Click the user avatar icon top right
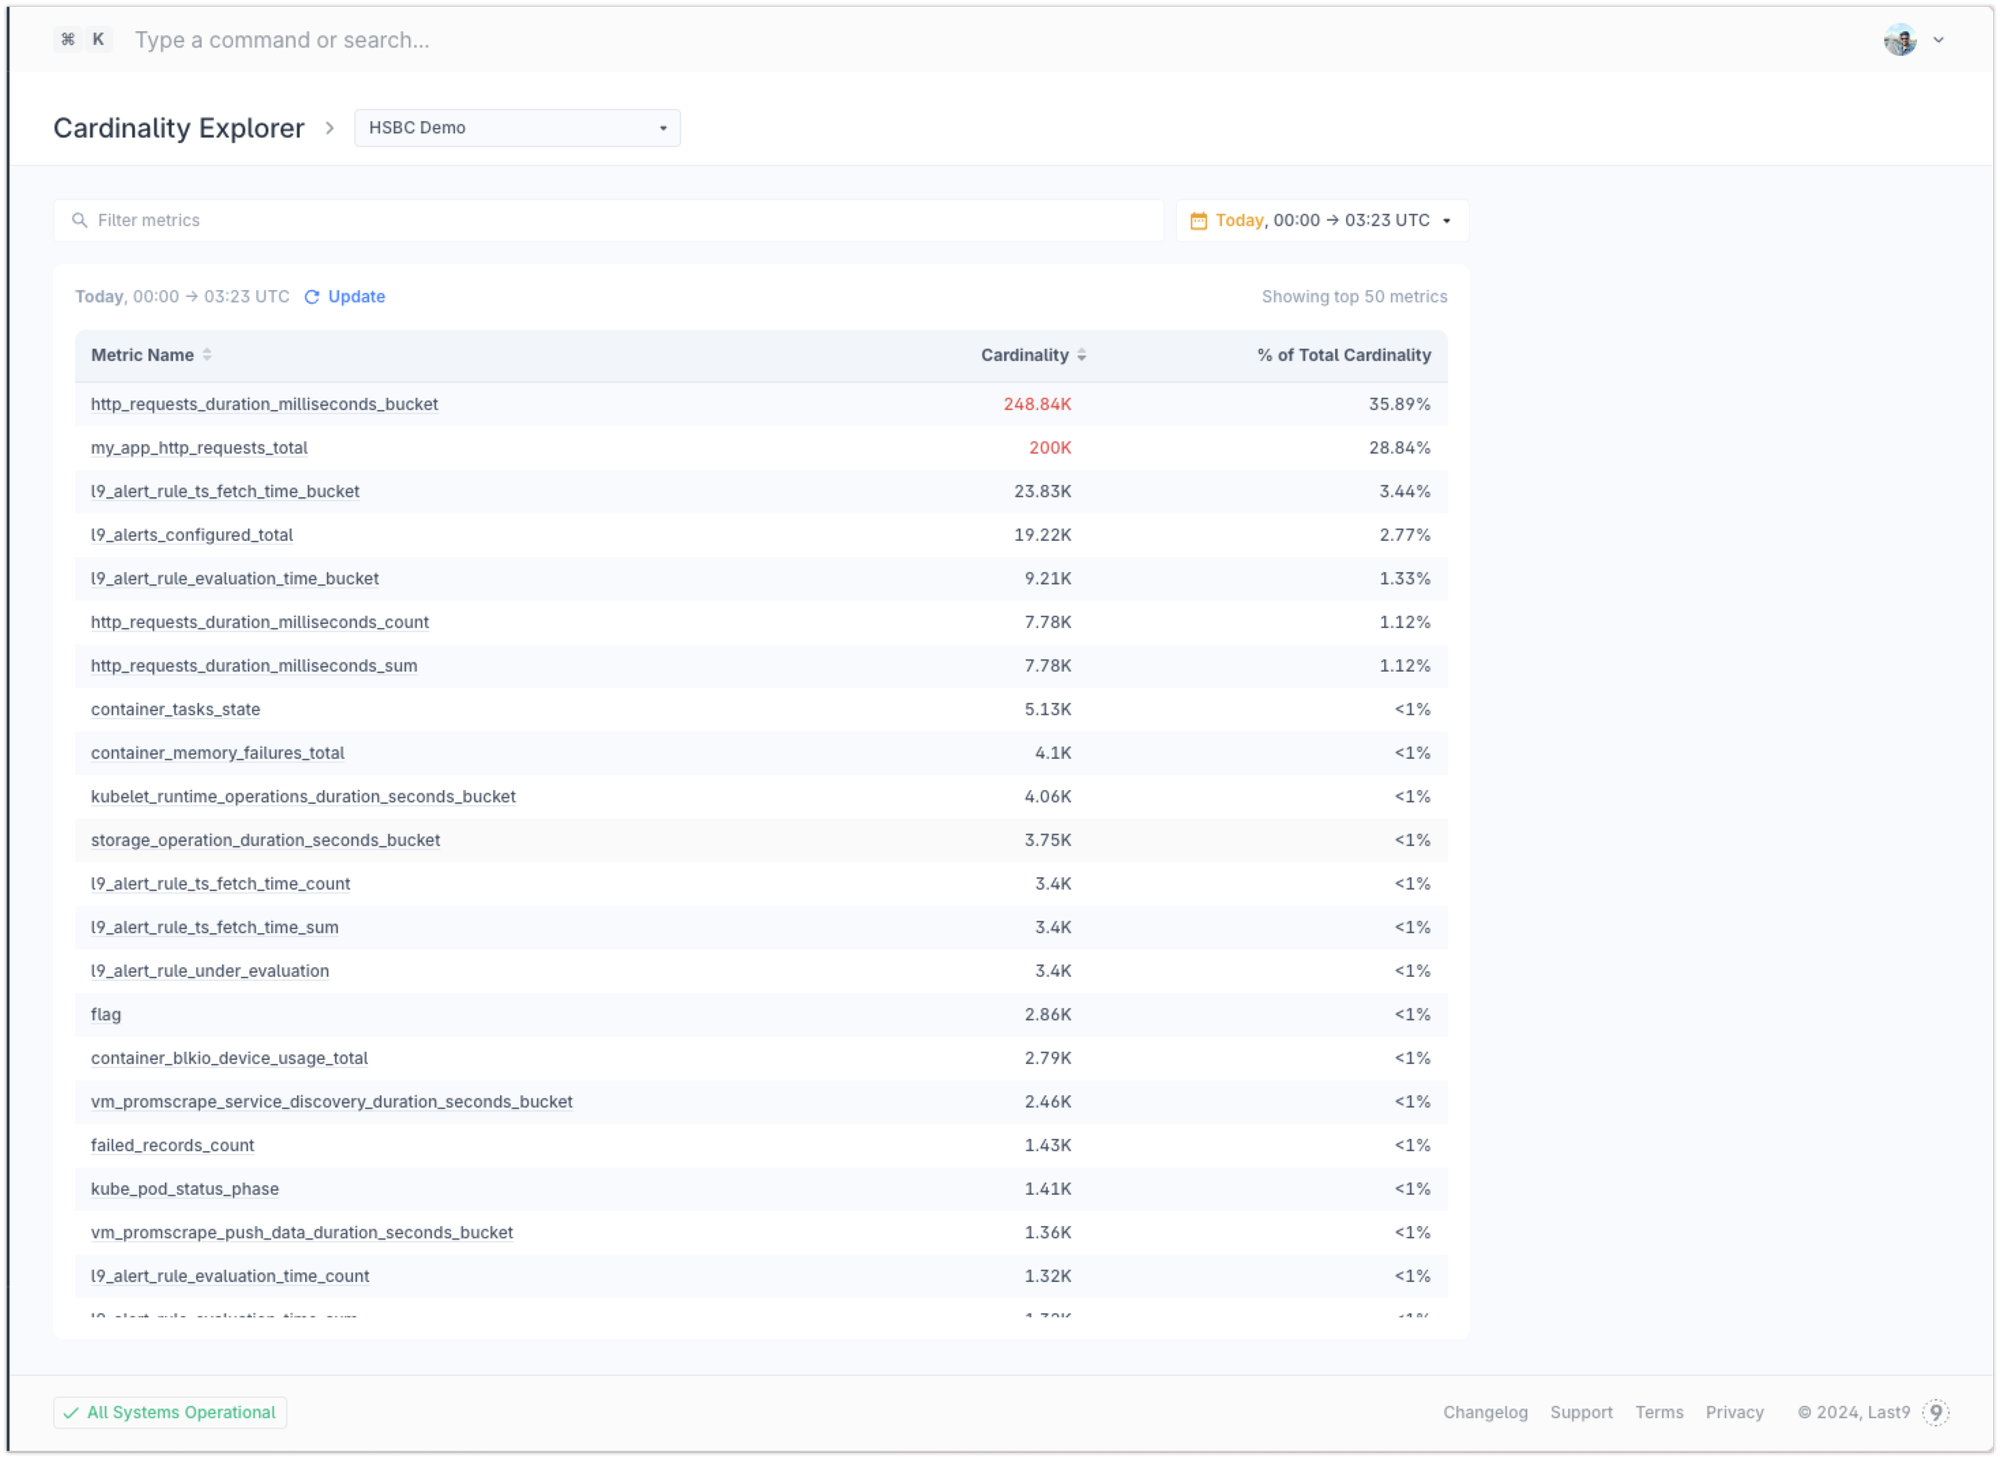The width and height of the screenshot is (2000, 1459). point(1901,39)
